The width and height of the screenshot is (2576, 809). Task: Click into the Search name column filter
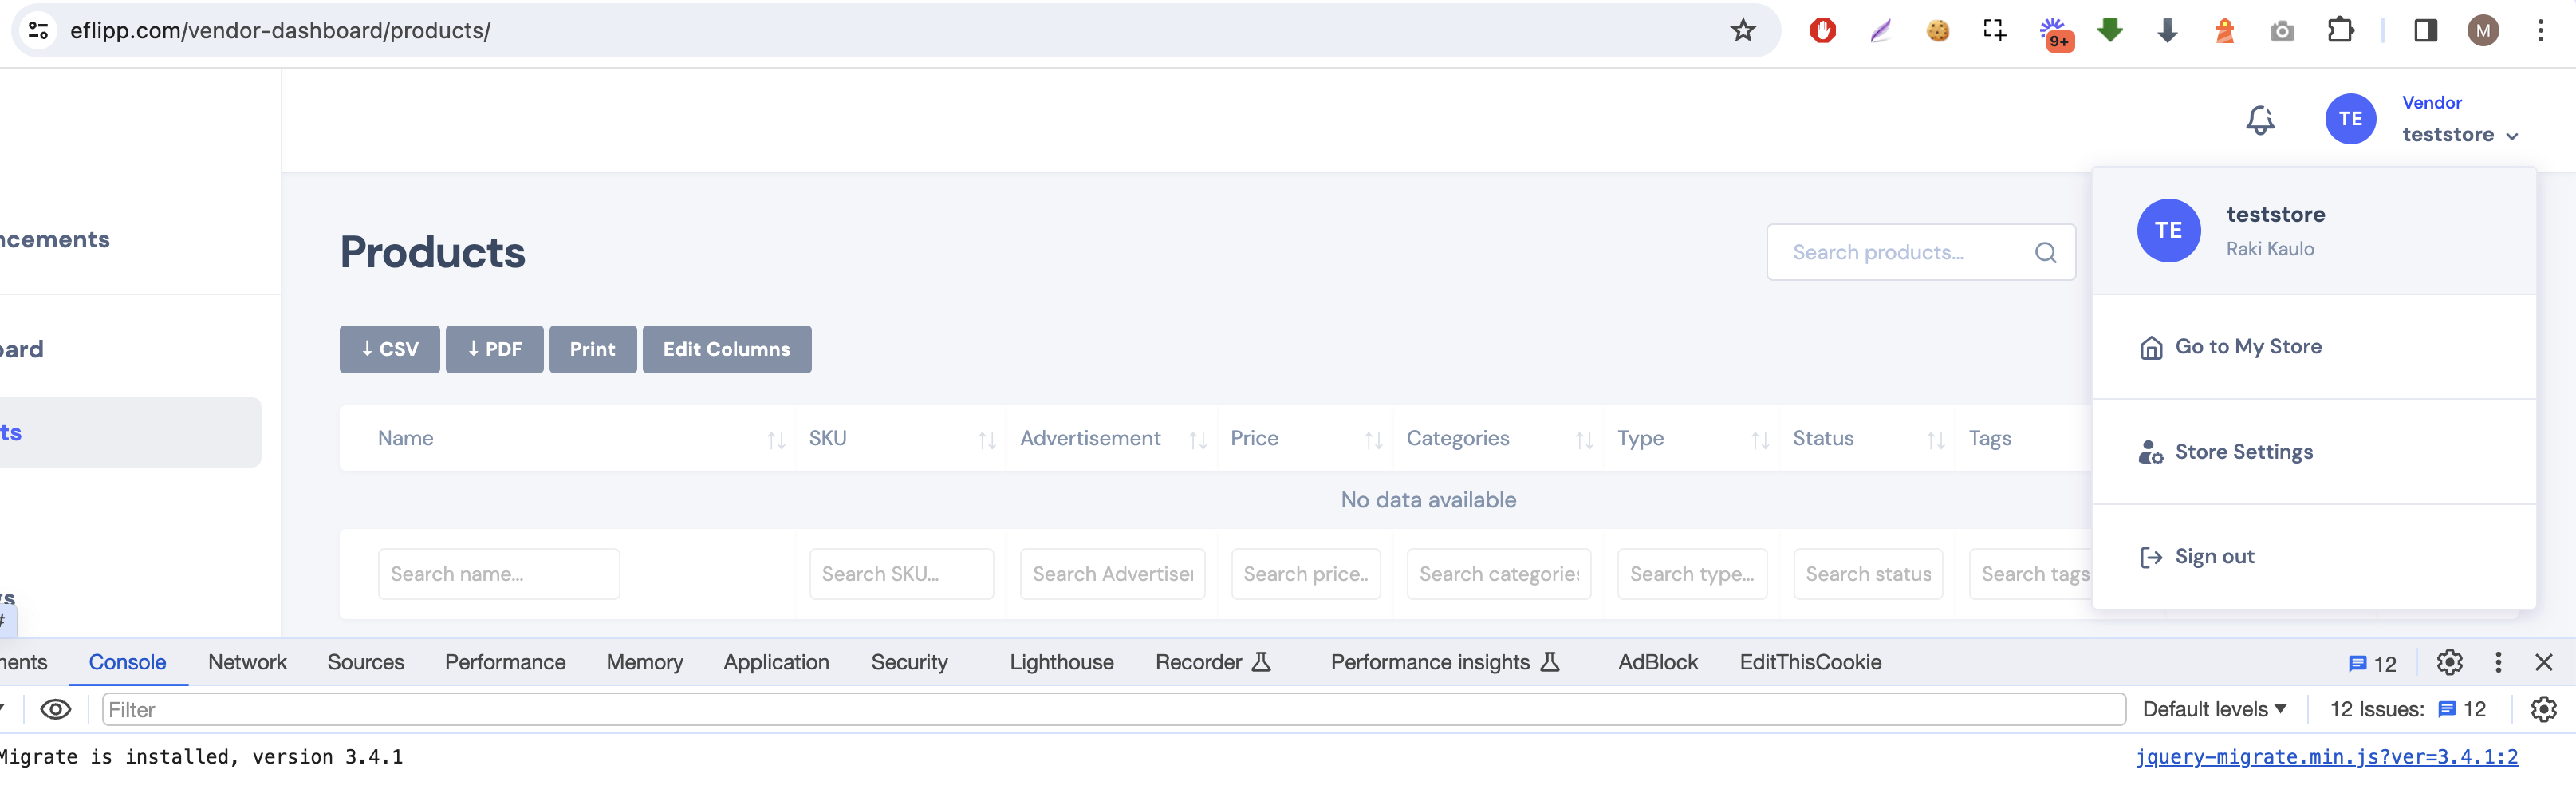pos(498,575)
